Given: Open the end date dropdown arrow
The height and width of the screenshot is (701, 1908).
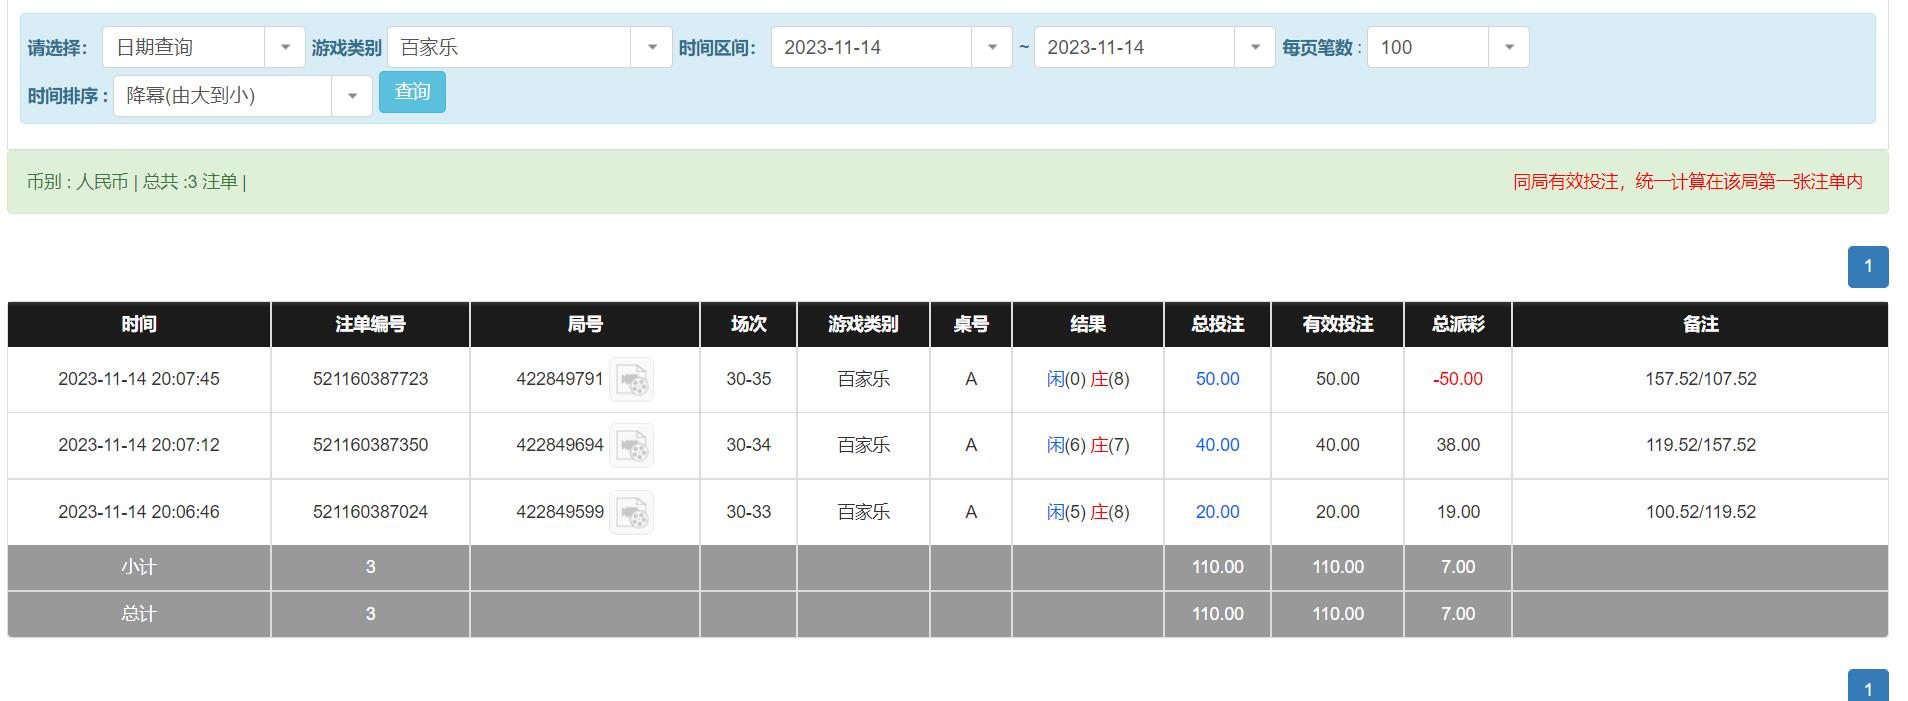Looking at the screenshot, I should [1254, 47].
